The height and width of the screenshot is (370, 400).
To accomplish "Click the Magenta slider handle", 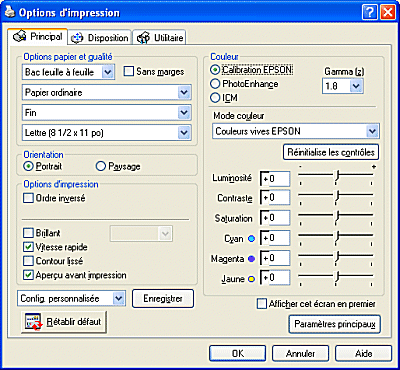I will point(337,258).
